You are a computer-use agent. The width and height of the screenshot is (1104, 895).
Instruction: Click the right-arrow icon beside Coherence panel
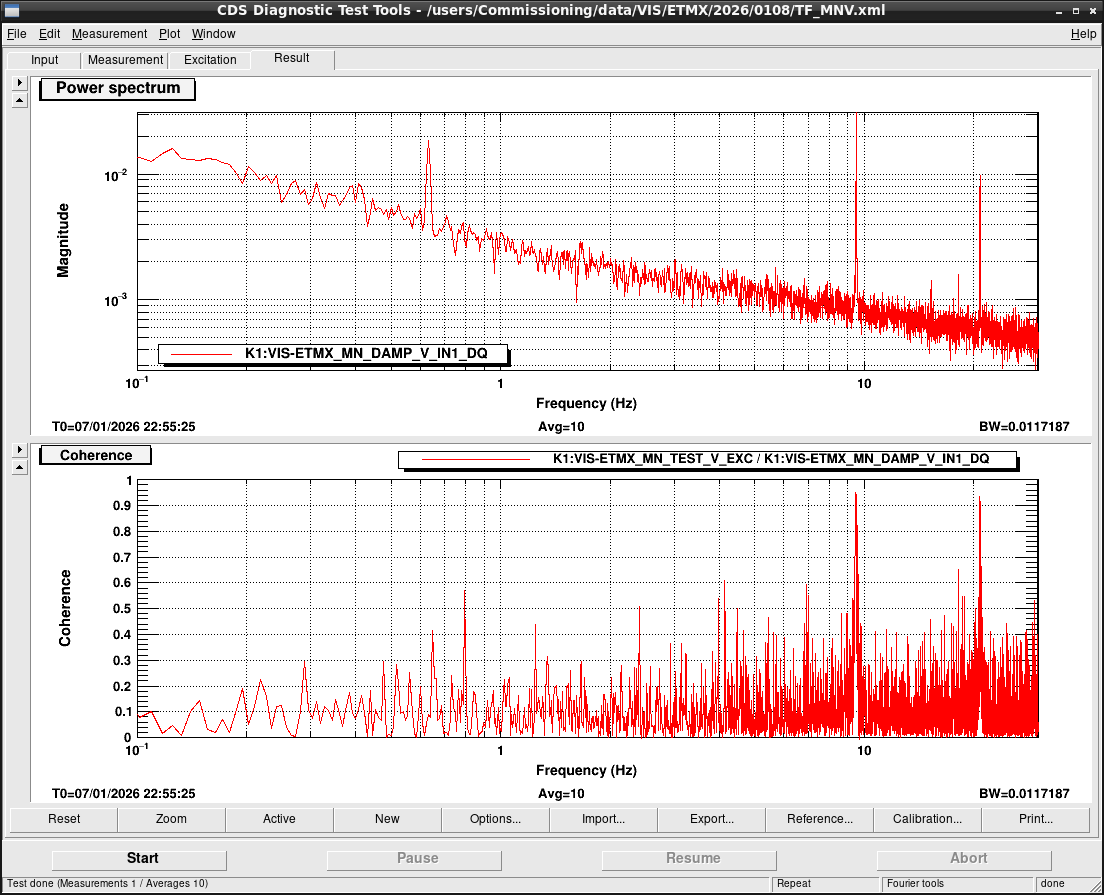(x=20, y=449)
